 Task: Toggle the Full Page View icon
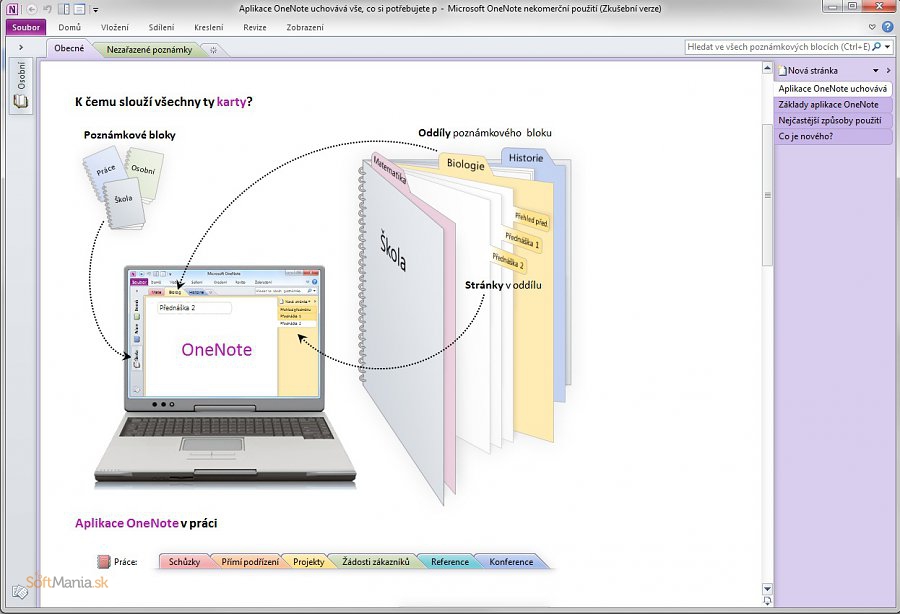(80, 9)
